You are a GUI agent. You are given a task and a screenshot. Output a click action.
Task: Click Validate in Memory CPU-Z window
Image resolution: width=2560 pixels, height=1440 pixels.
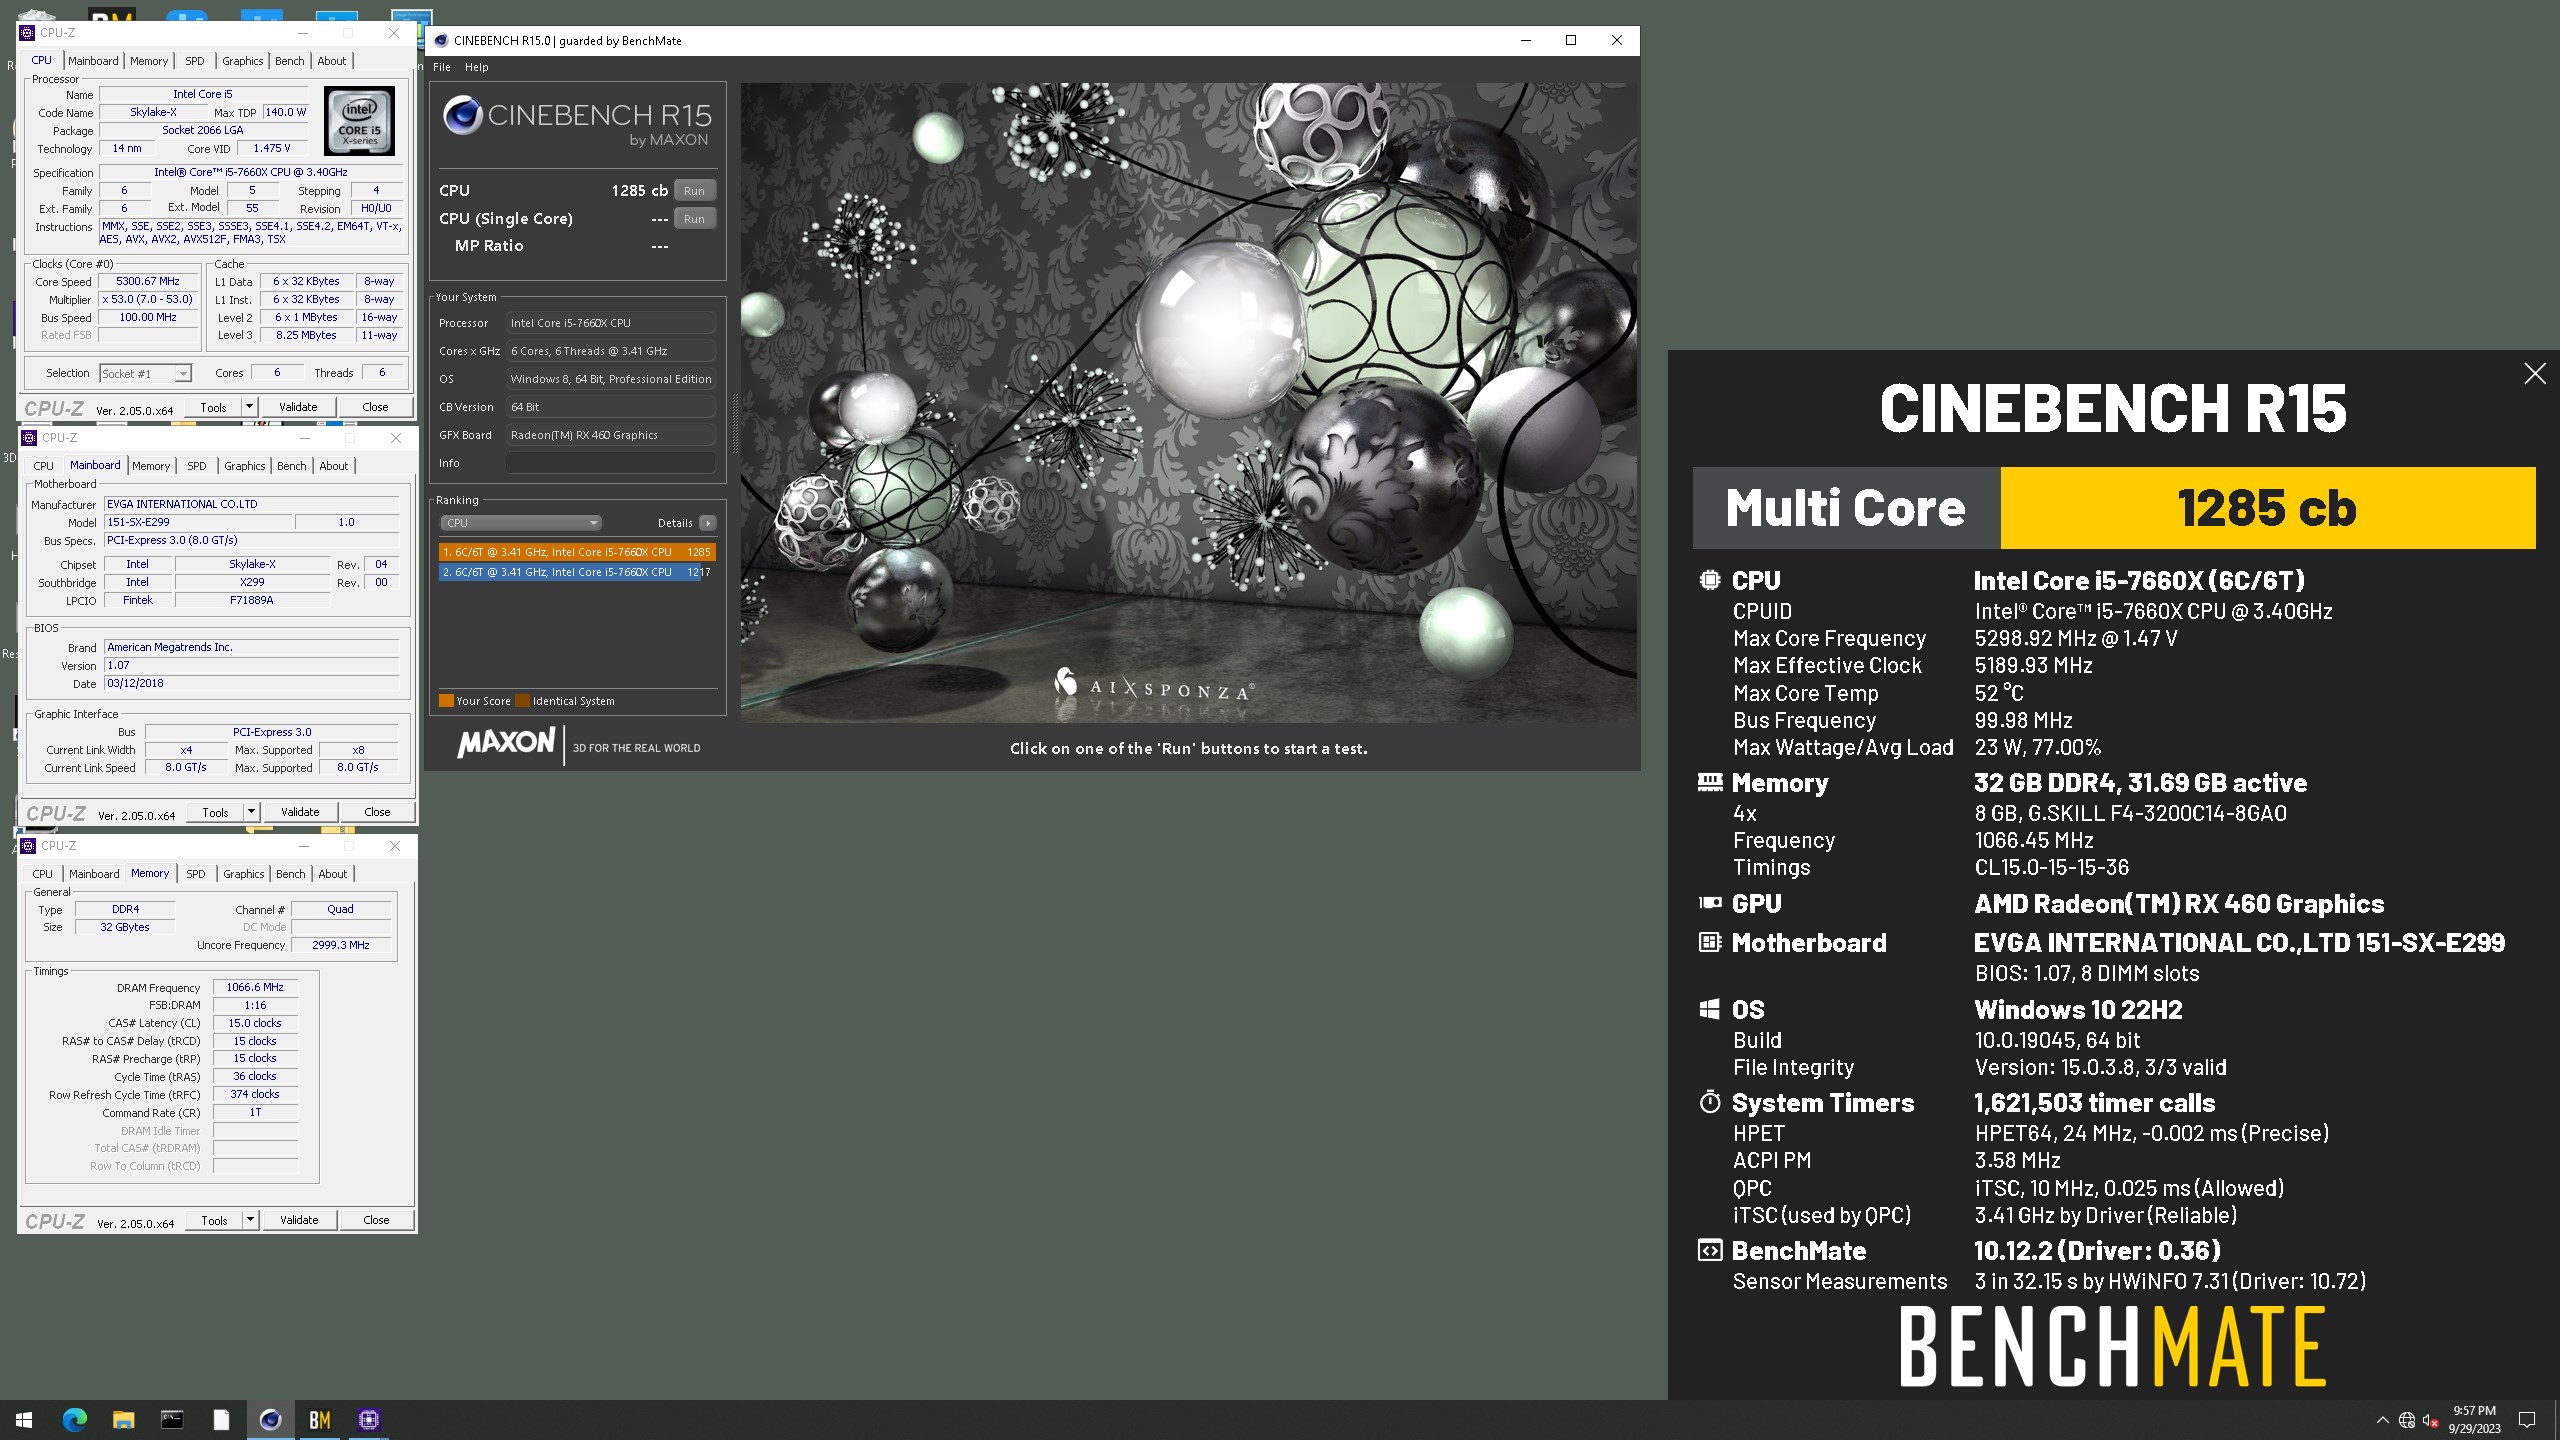coord(299,1220)
